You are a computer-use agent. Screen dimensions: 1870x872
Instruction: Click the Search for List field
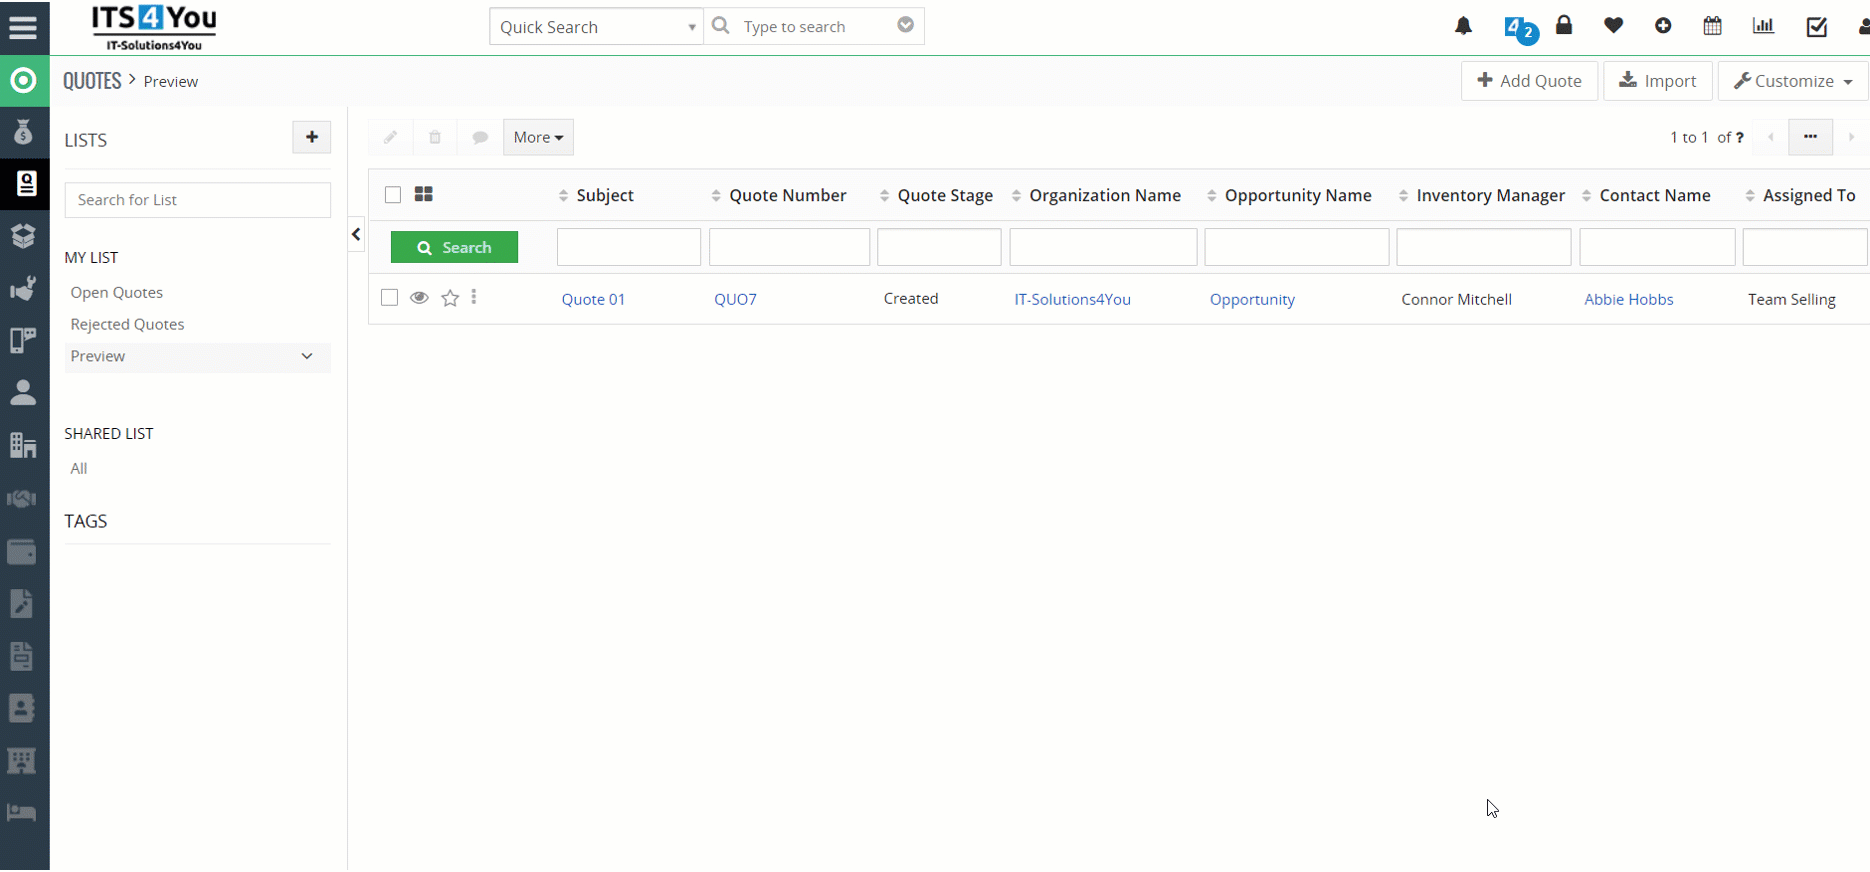197,200
